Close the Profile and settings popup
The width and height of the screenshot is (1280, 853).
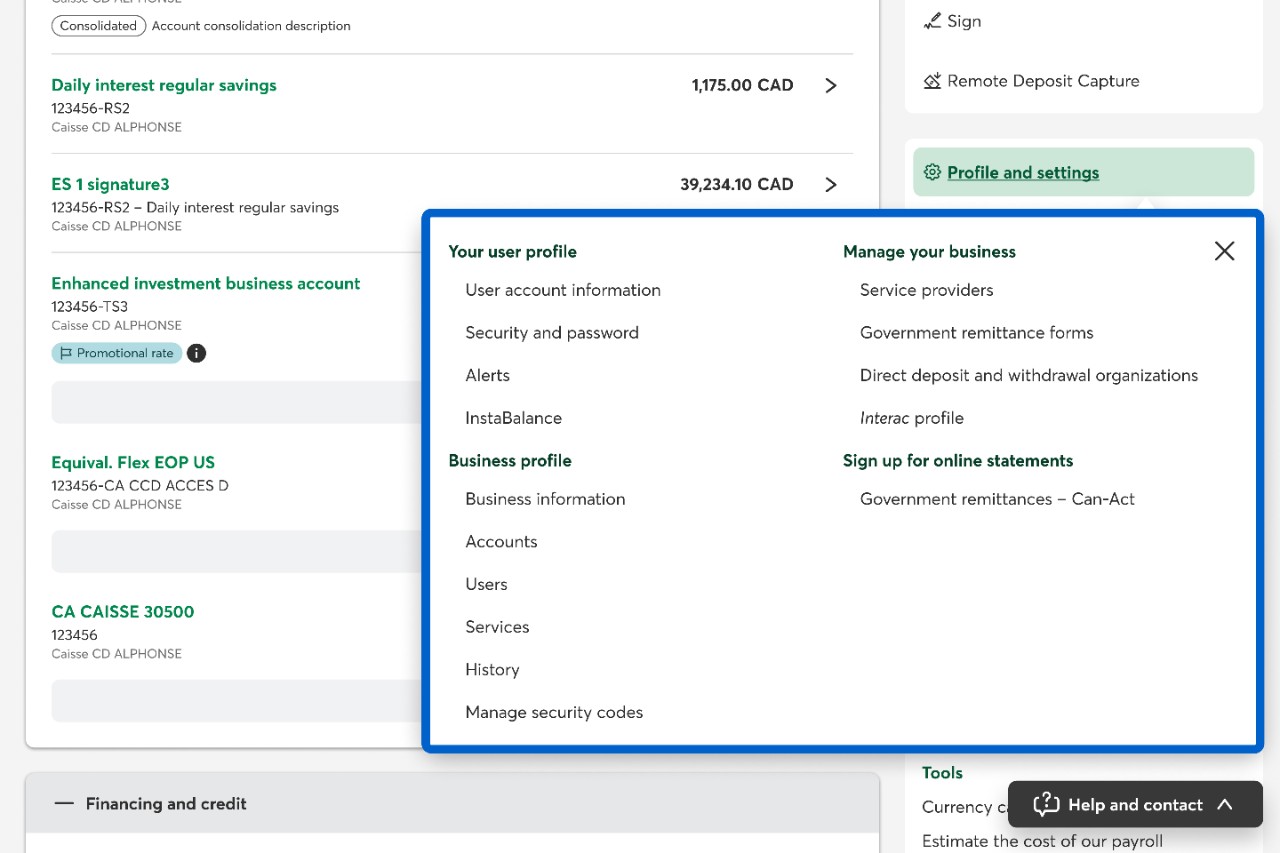pyautogui.click(x=1224, y=251)
